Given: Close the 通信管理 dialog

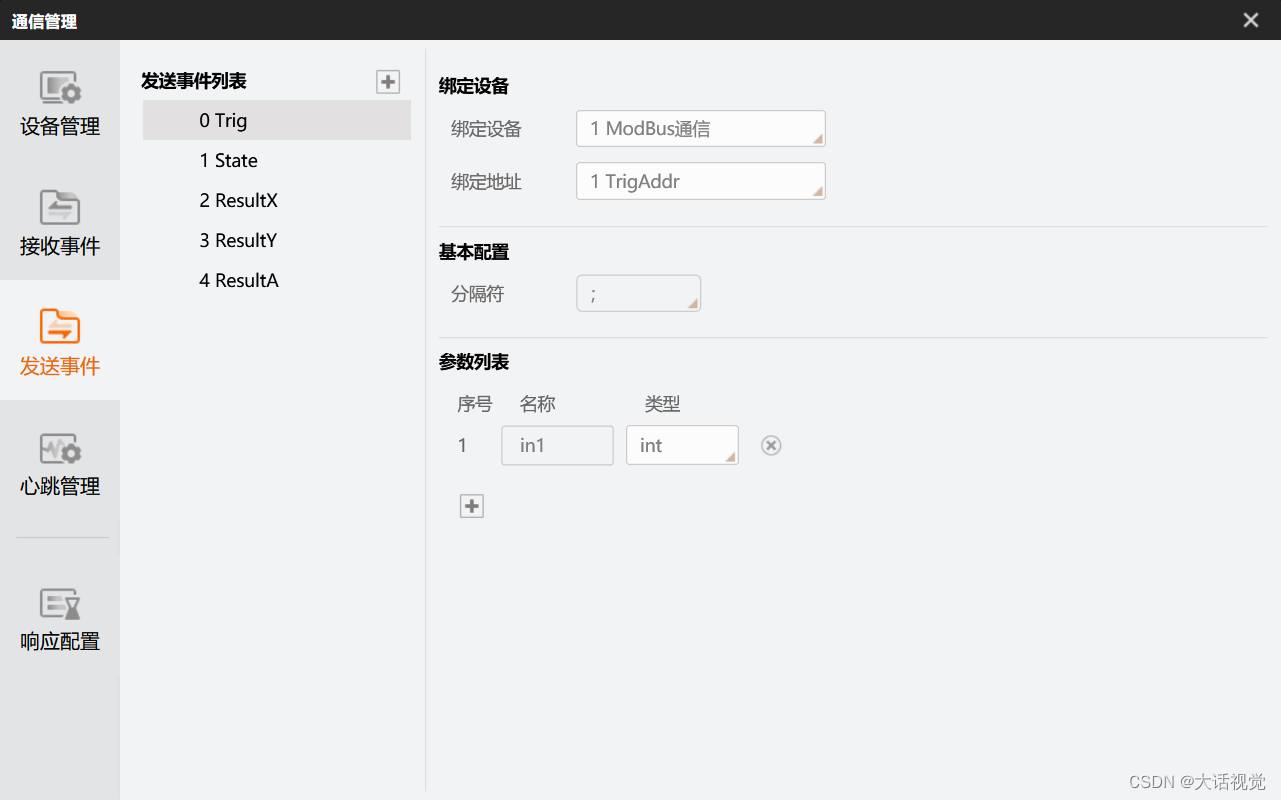Looking at the screenshot, I should tap(1251, 20).
